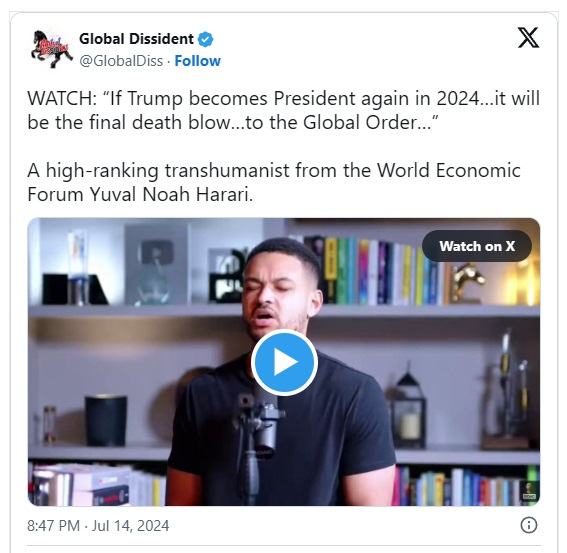Viewport: 567px width, 553px height.
Task: Open the @GlobalDiss handle link
Action: (121, 61)
